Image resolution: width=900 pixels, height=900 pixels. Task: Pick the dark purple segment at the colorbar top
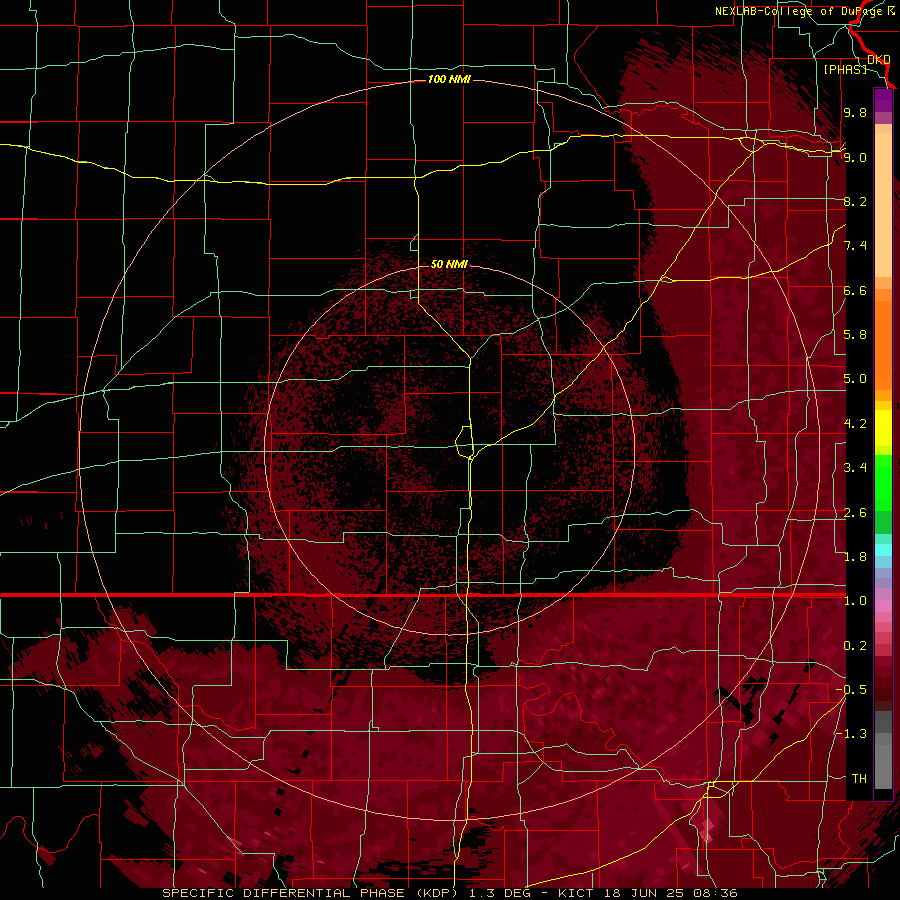coord(883,100)
